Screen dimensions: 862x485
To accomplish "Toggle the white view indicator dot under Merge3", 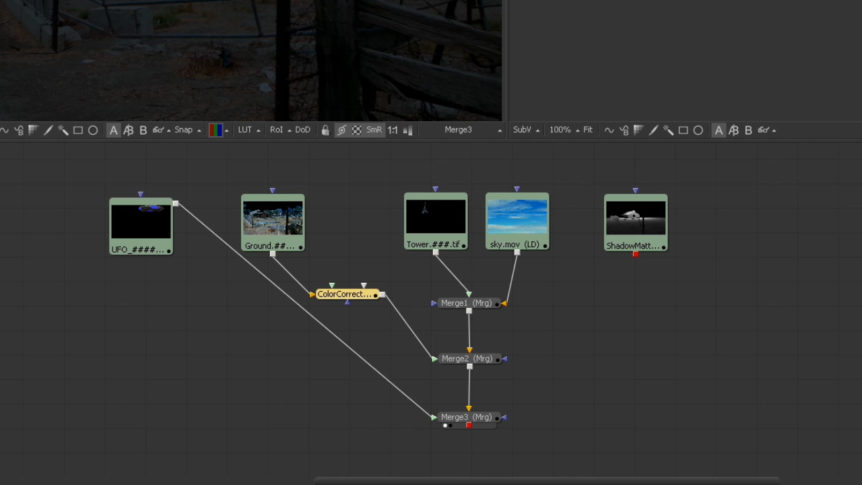I will (x=445, y=425).
